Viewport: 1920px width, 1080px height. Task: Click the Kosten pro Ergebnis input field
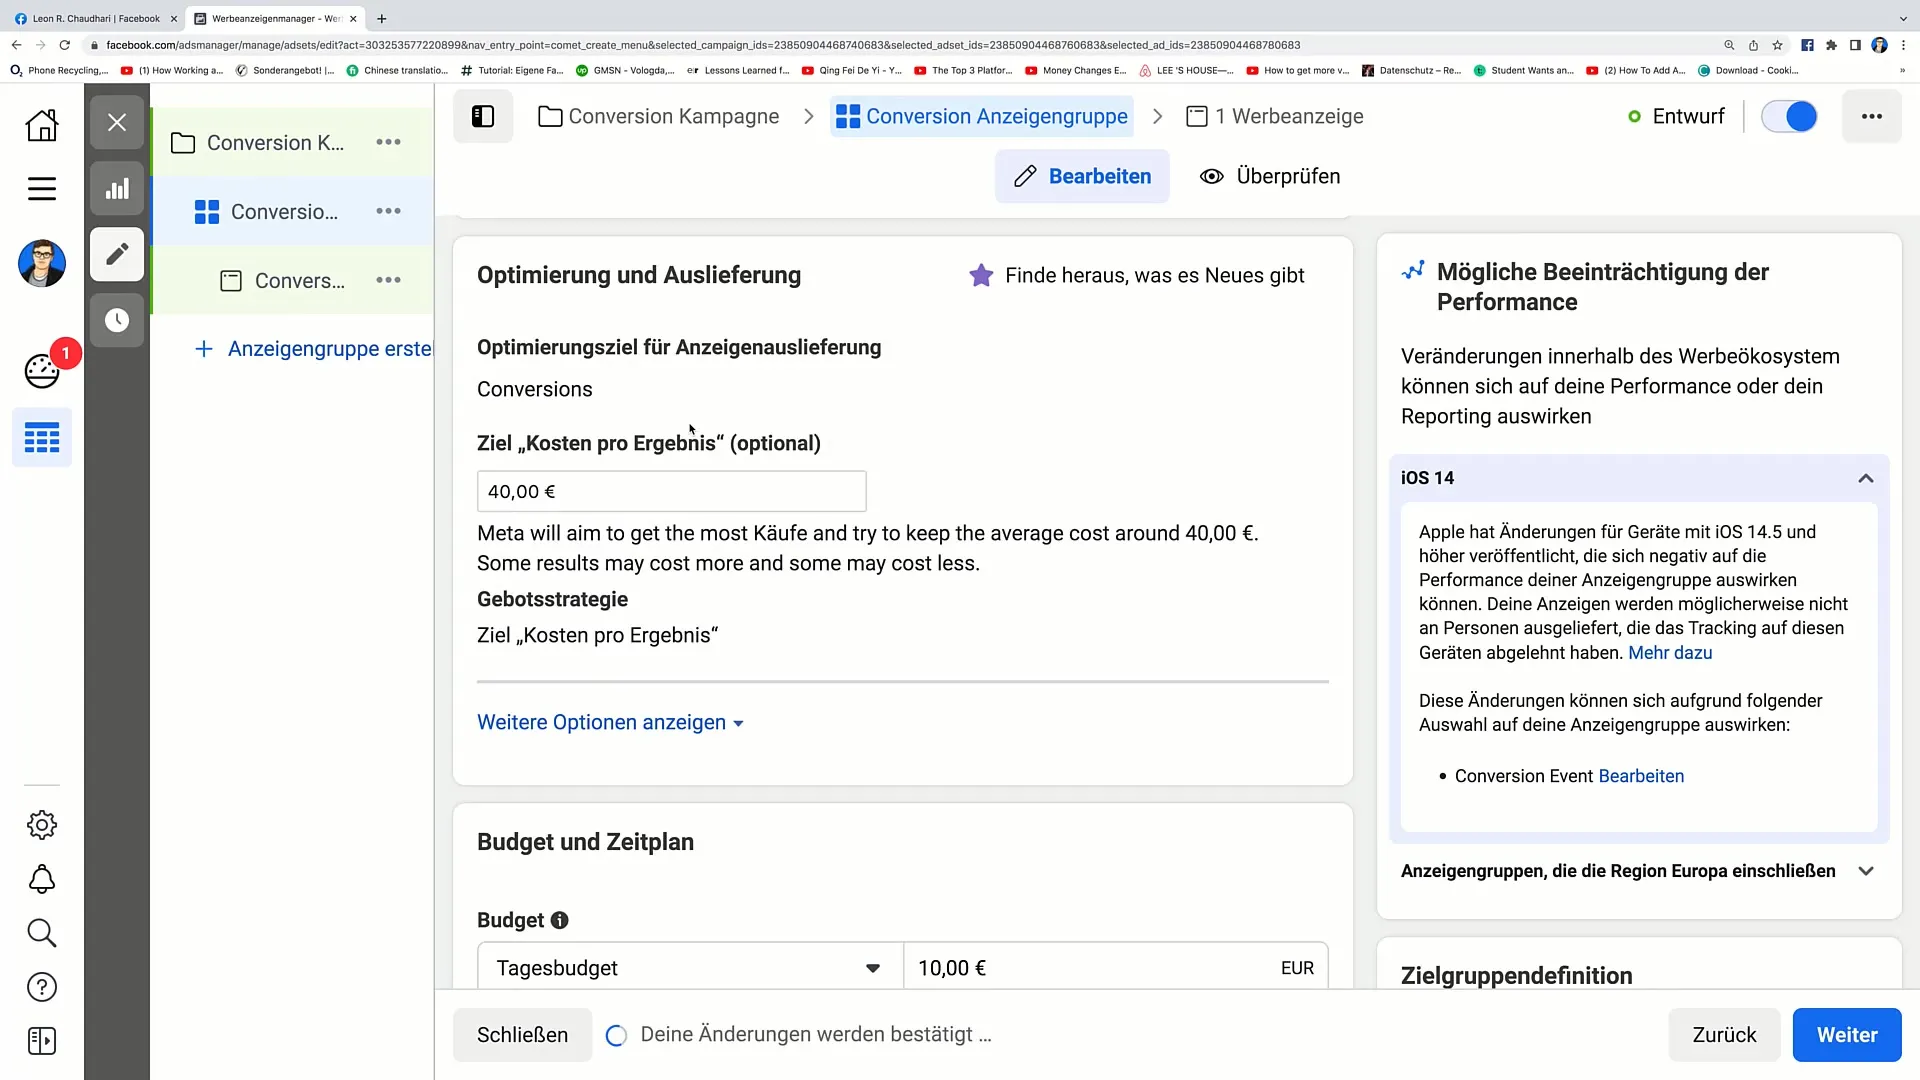click(671, 492)
